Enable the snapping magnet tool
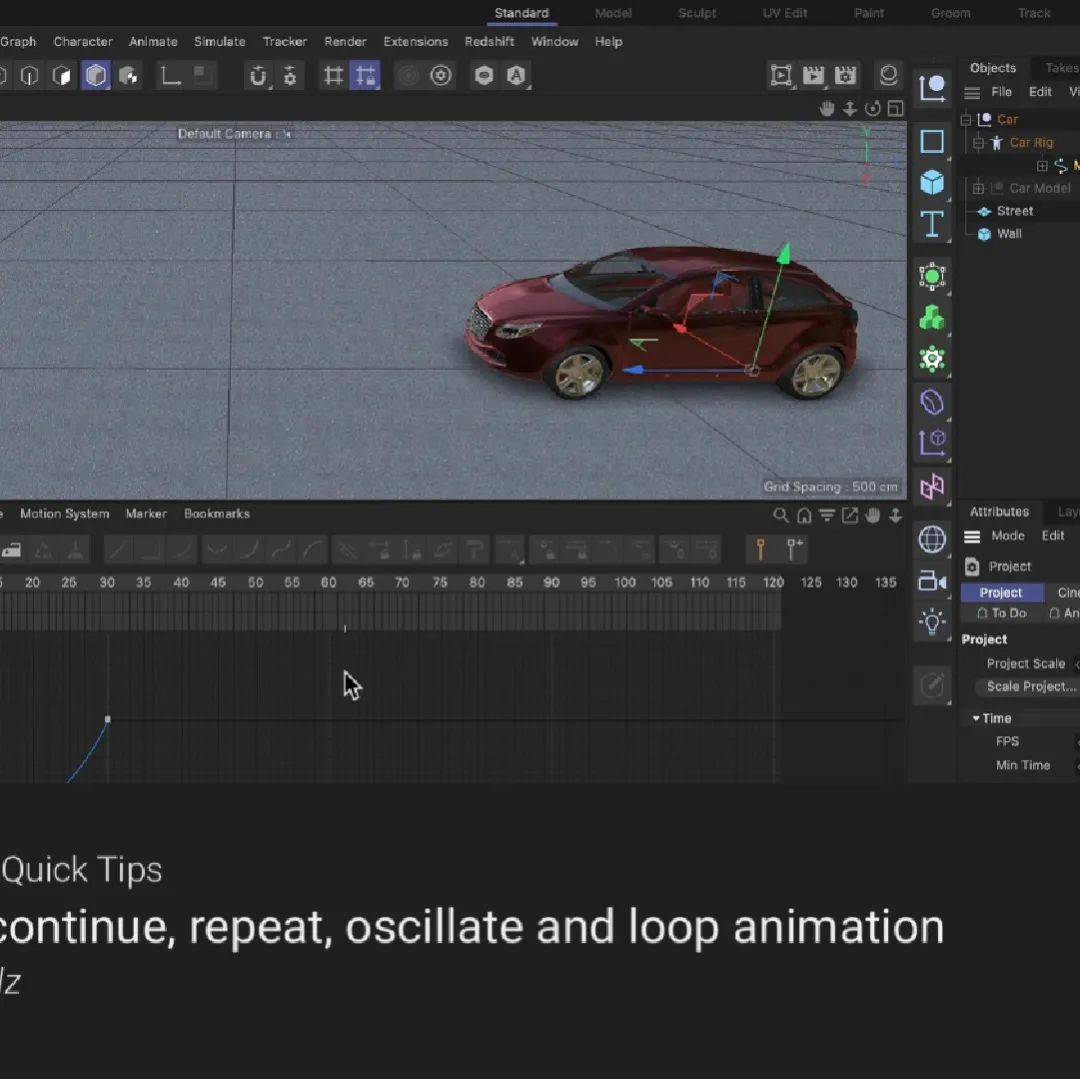This screenshot has height=1079, width=1080. [260, 75]
